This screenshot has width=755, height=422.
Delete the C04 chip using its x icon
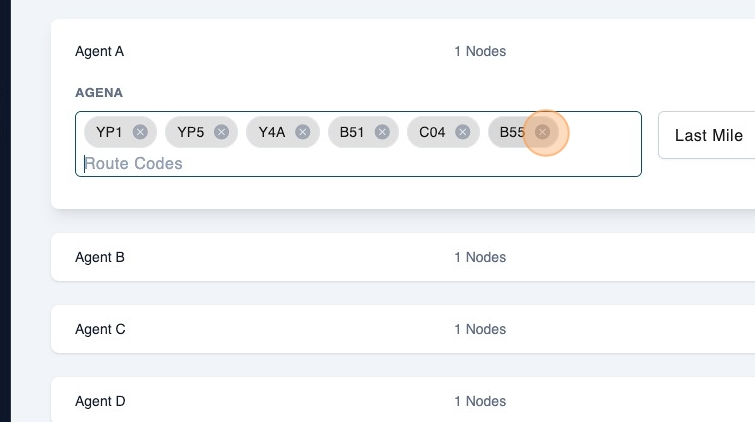(x=462, y=132)
